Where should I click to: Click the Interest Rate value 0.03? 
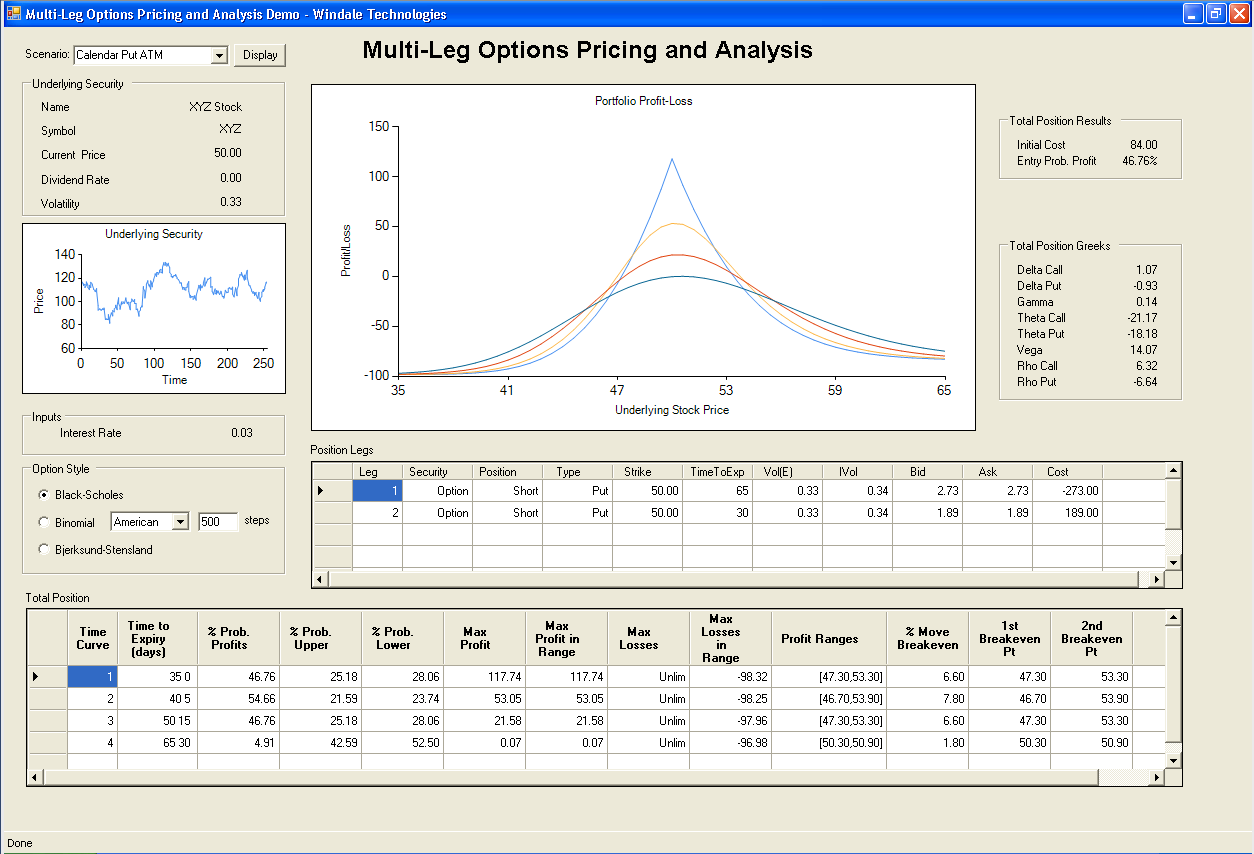tap(241, 433)
